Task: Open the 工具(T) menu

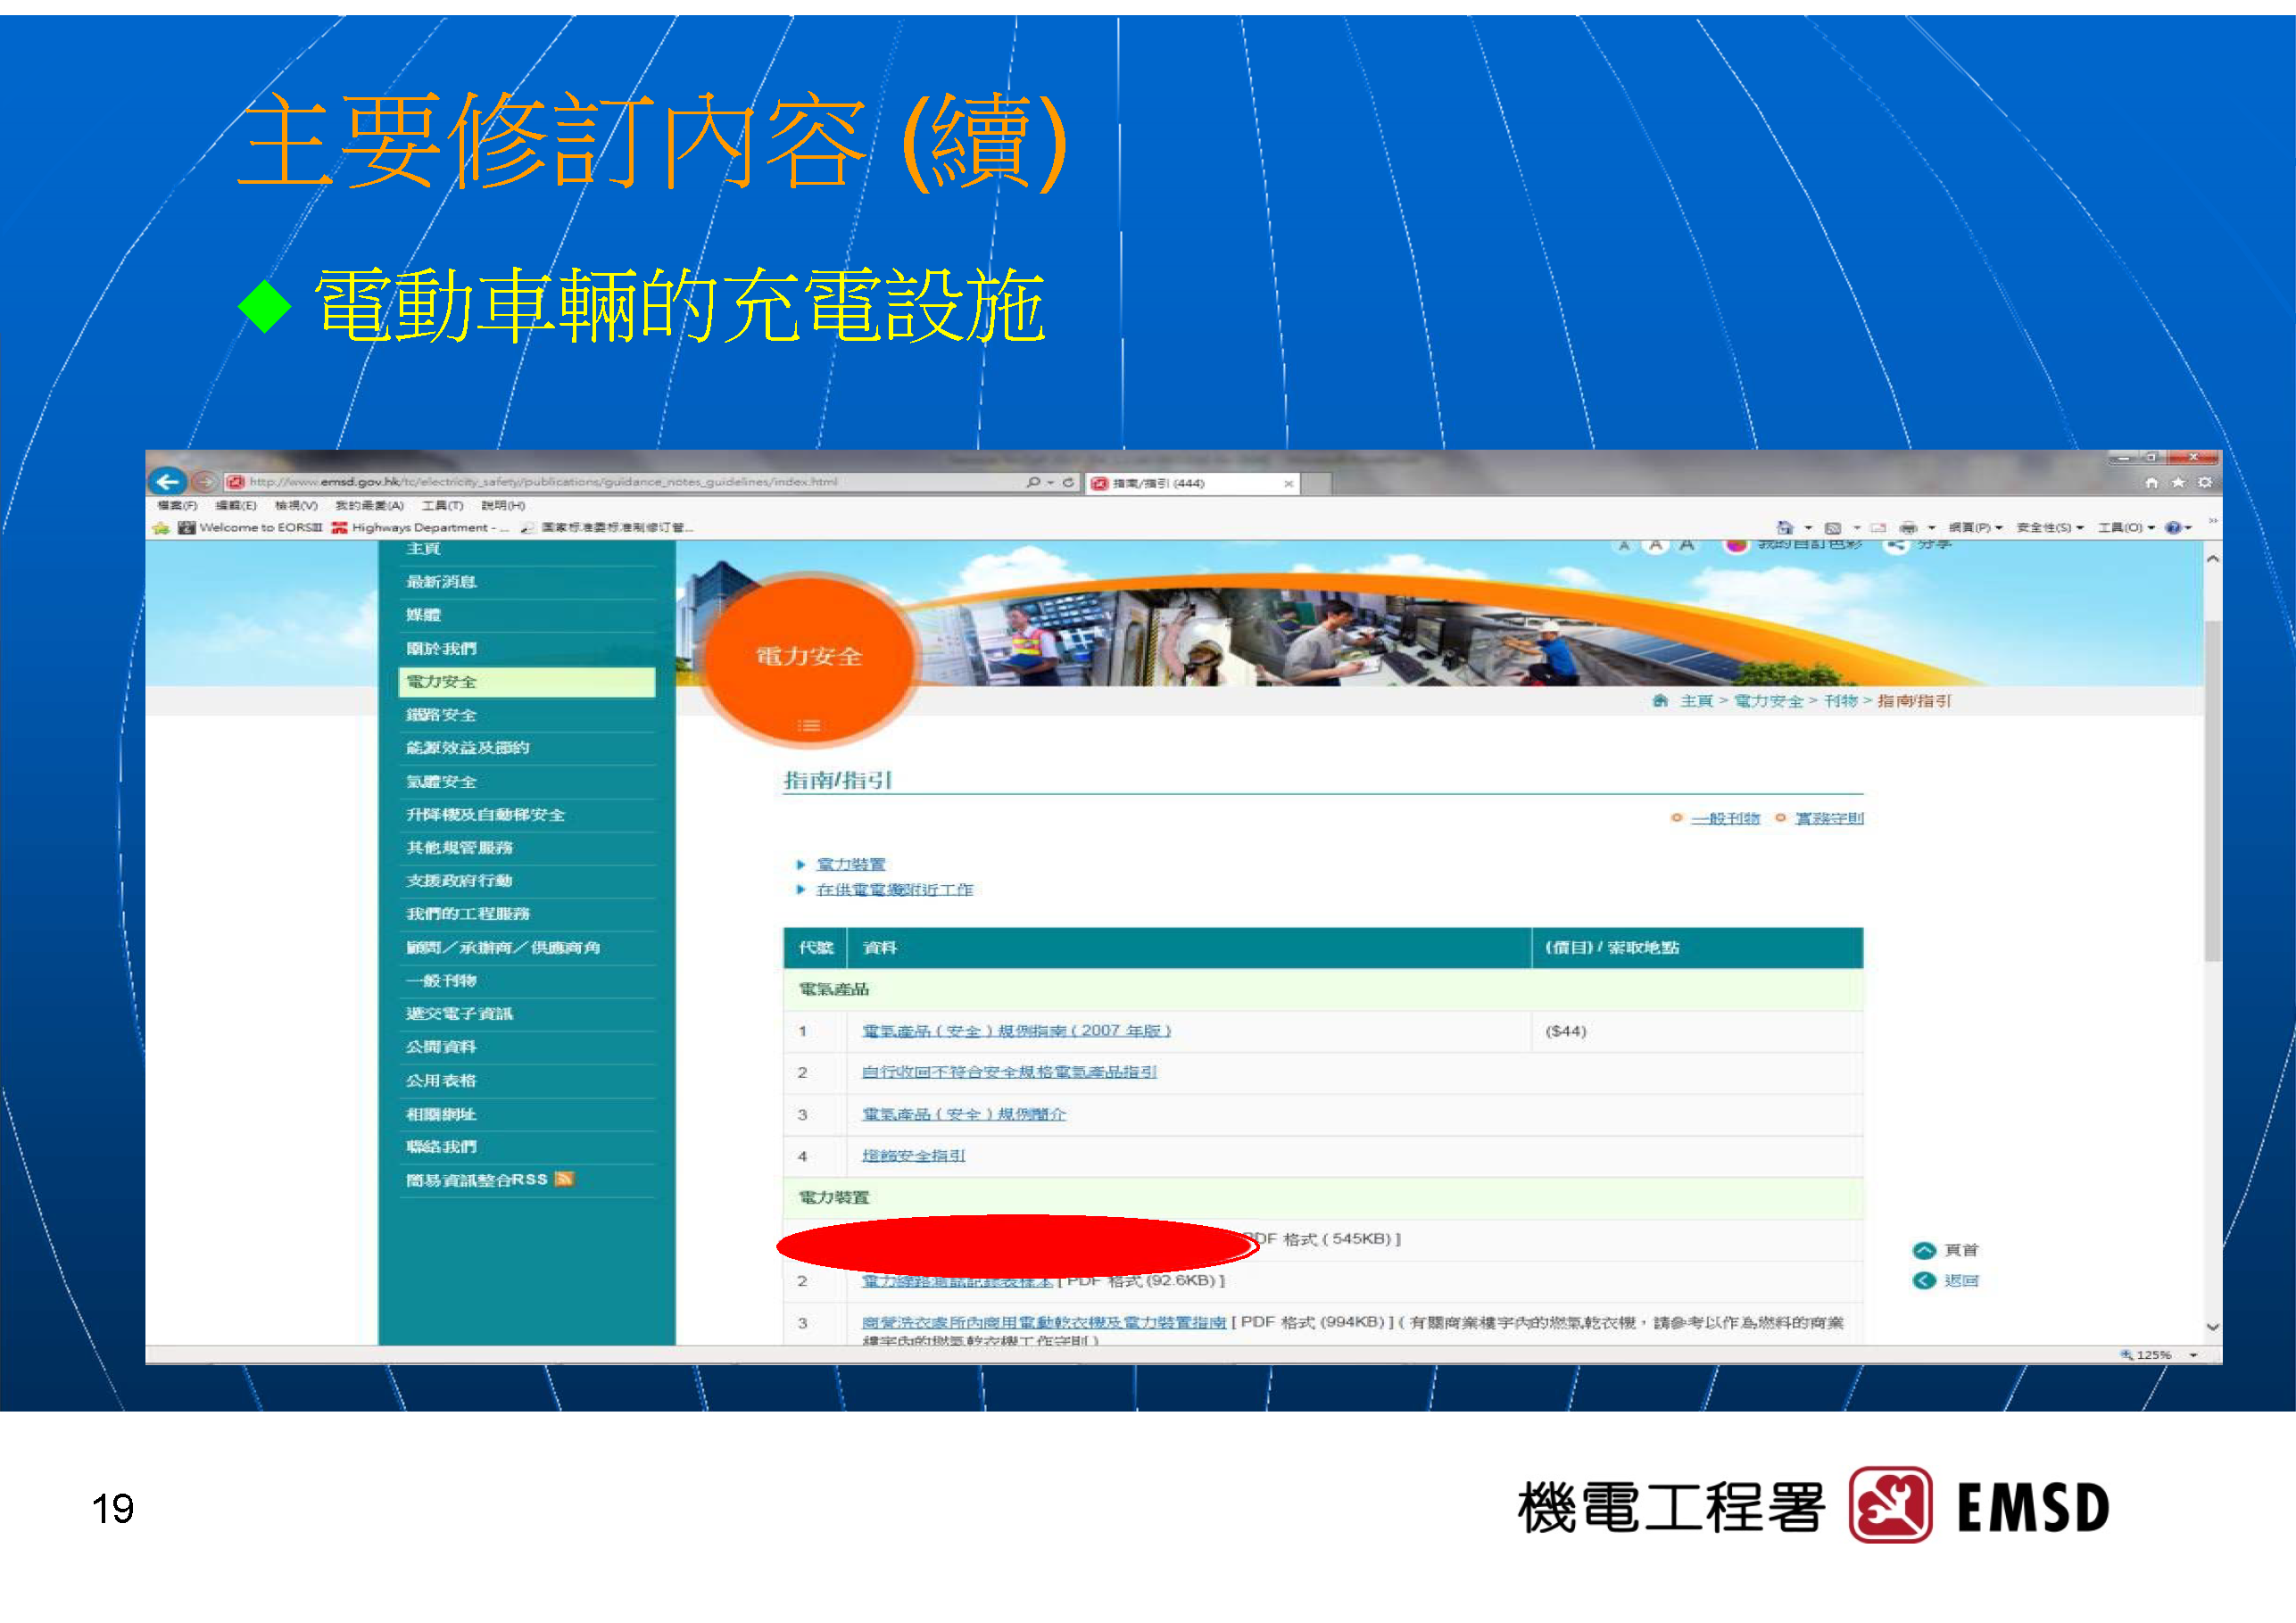Action: point(442,506)
